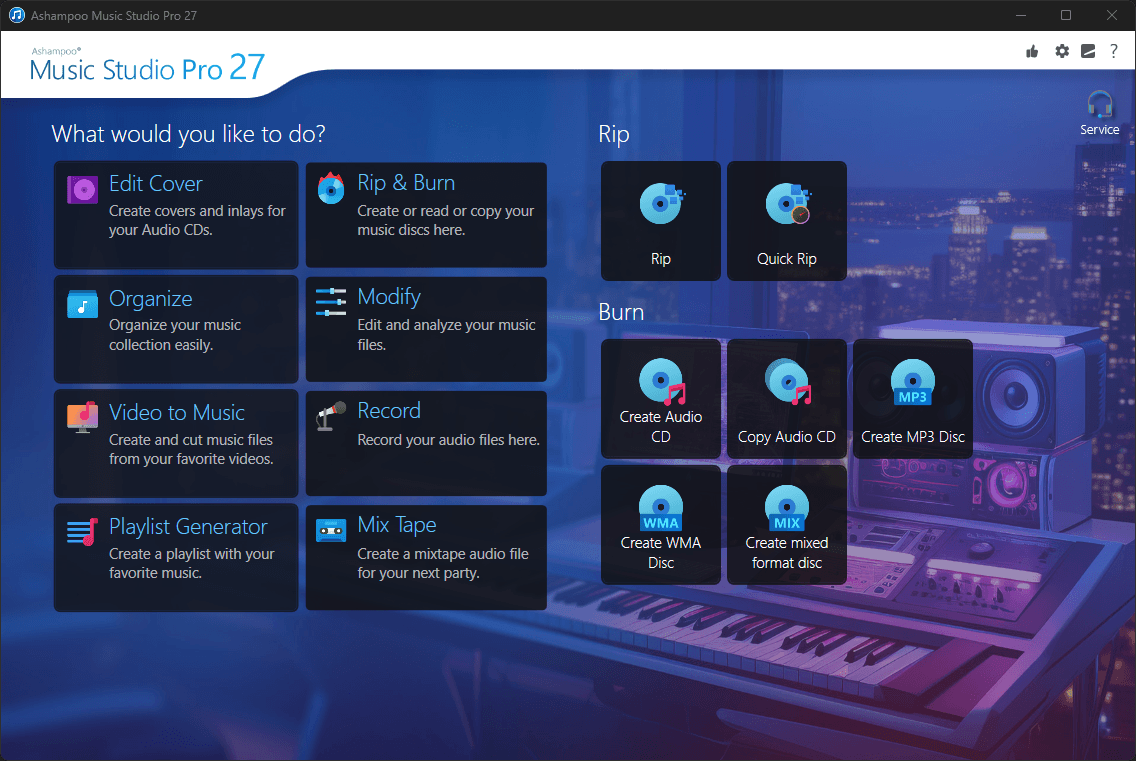Select the Organize heading

pos(151,299)
